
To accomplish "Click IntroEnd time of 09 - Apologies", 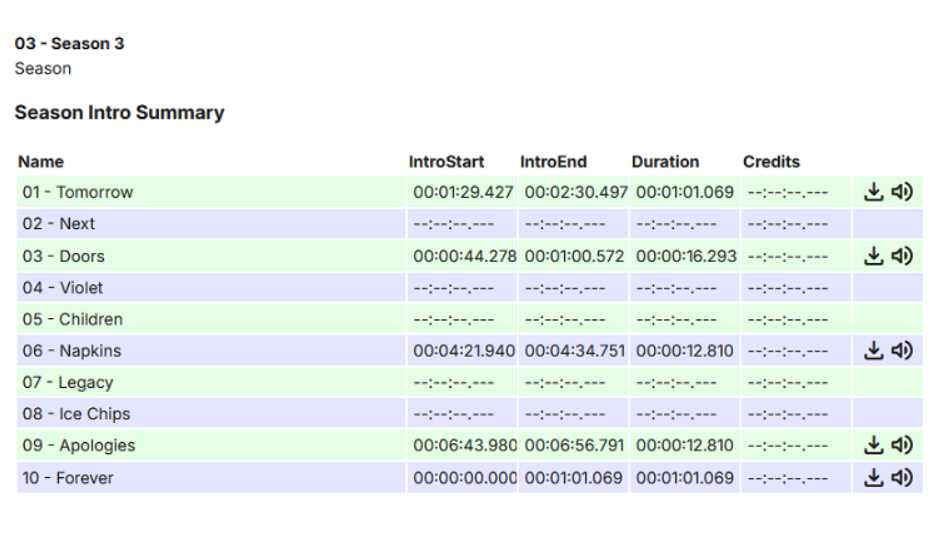I will point(575,445).
